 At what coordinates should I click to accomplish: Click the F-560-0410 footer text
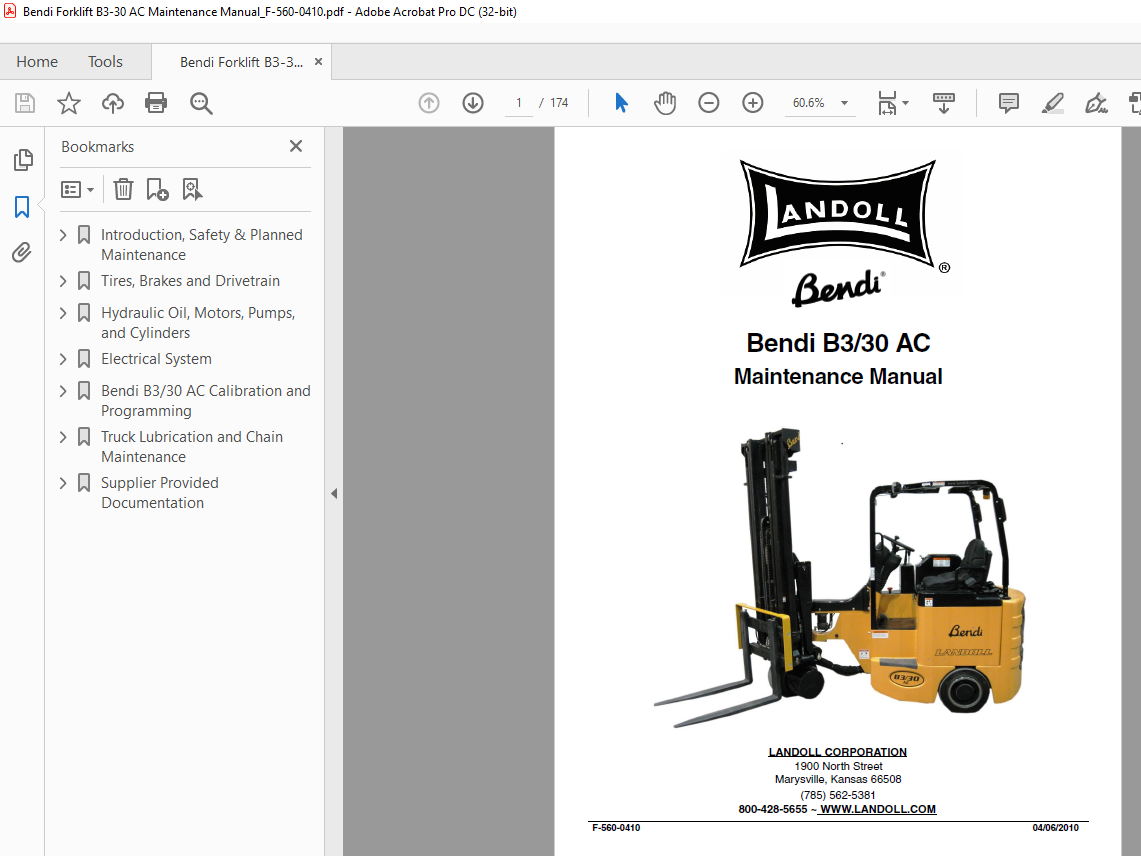pos(616,828)
